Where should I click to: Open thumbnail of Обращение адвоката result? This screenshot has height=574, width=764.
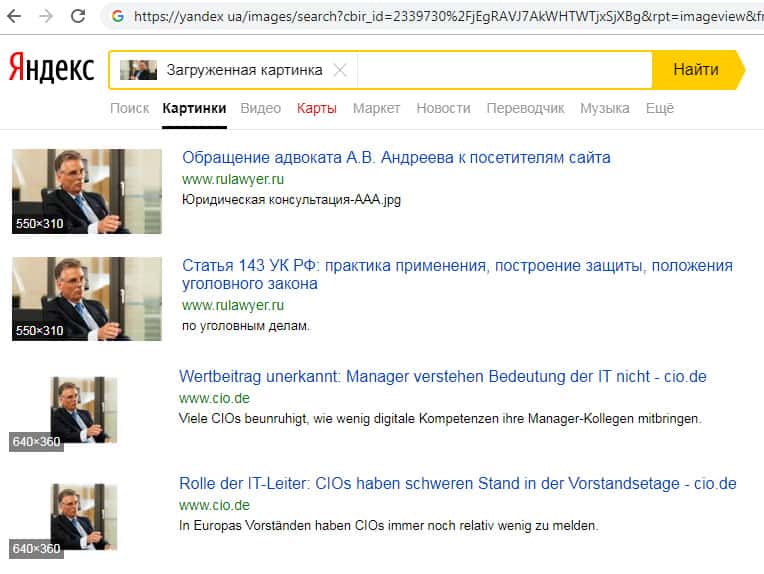coord(87,191)
